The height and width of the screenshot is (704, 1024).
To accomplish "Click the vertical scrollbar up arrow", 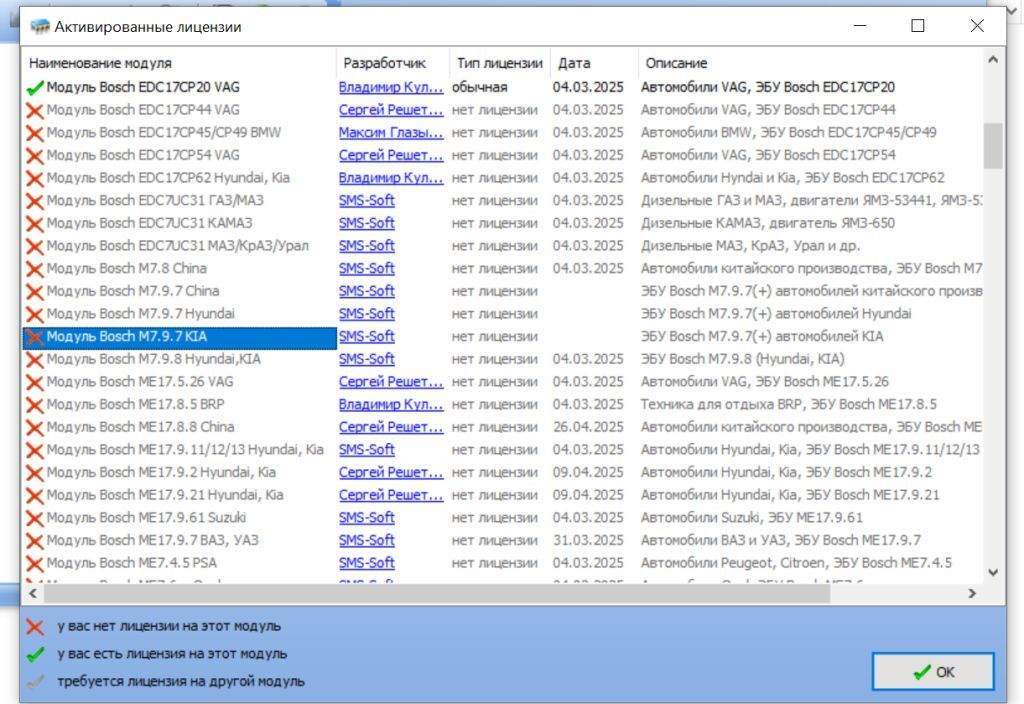I will pos(993,59).
